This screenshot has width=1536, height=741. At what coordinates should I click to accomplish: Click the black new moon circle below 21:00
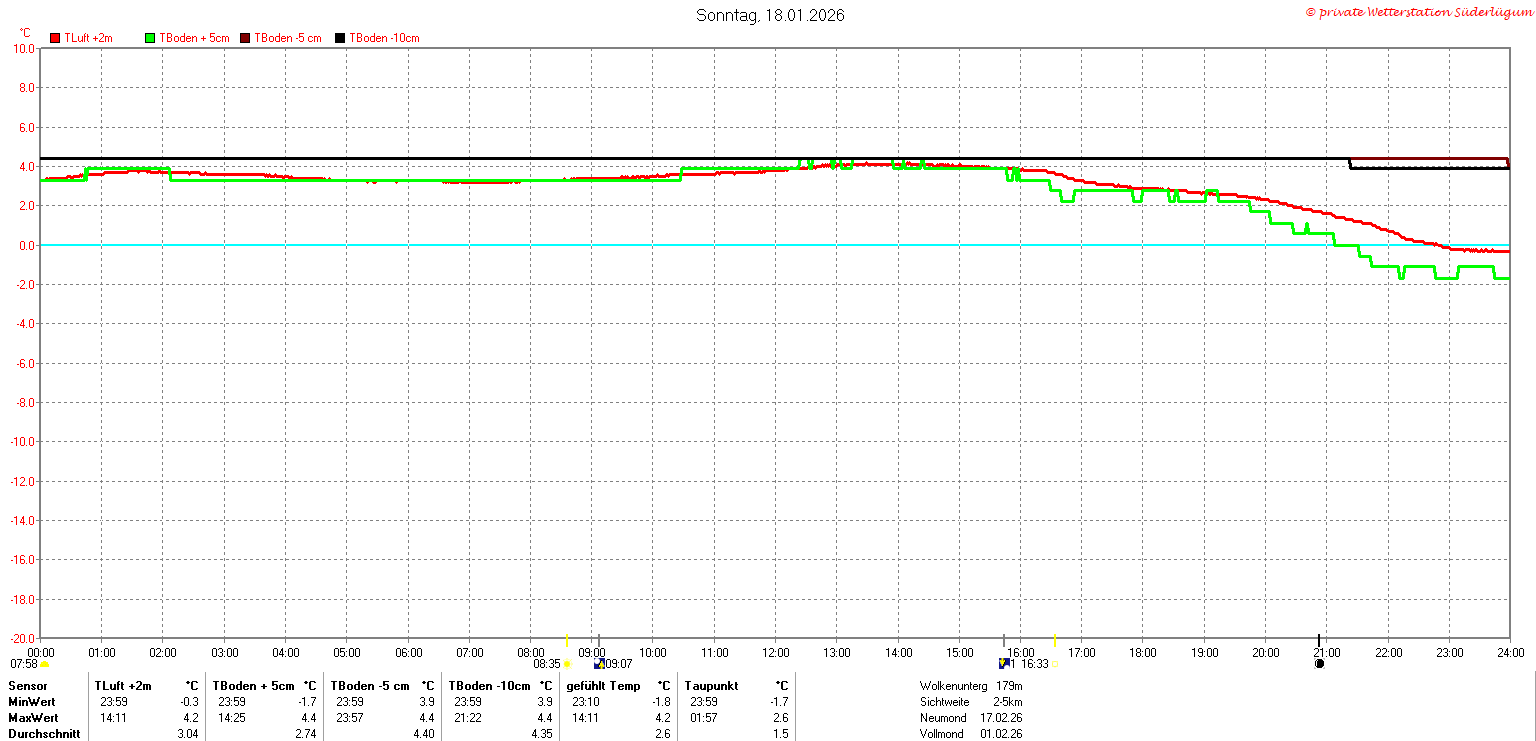point(1319,663)
